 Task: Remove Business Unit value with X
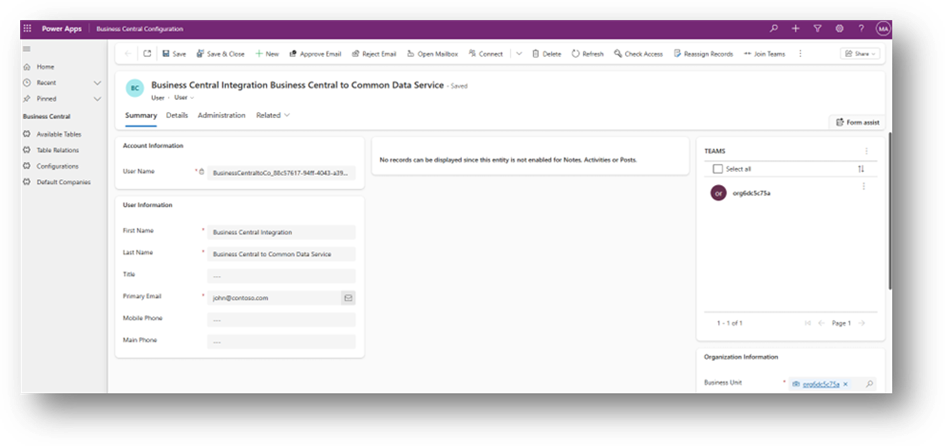[x=846, y=384]
